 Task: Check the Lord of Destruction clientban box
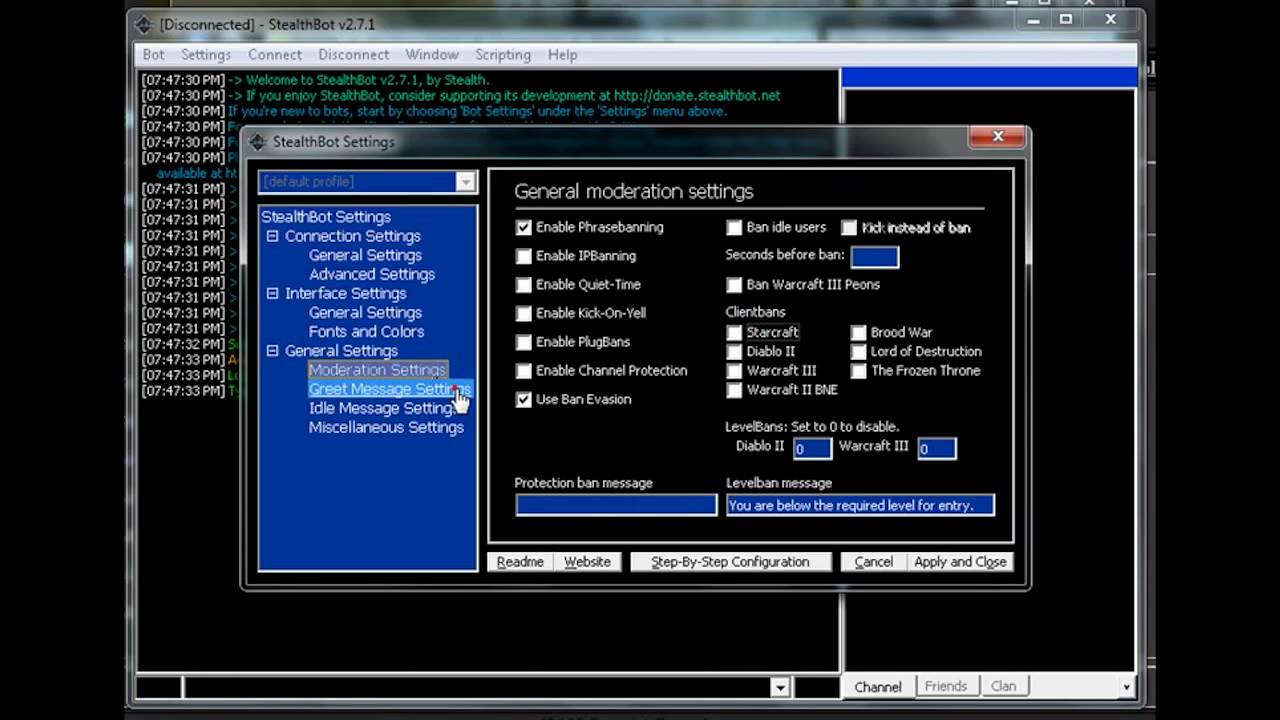point(859,352)
